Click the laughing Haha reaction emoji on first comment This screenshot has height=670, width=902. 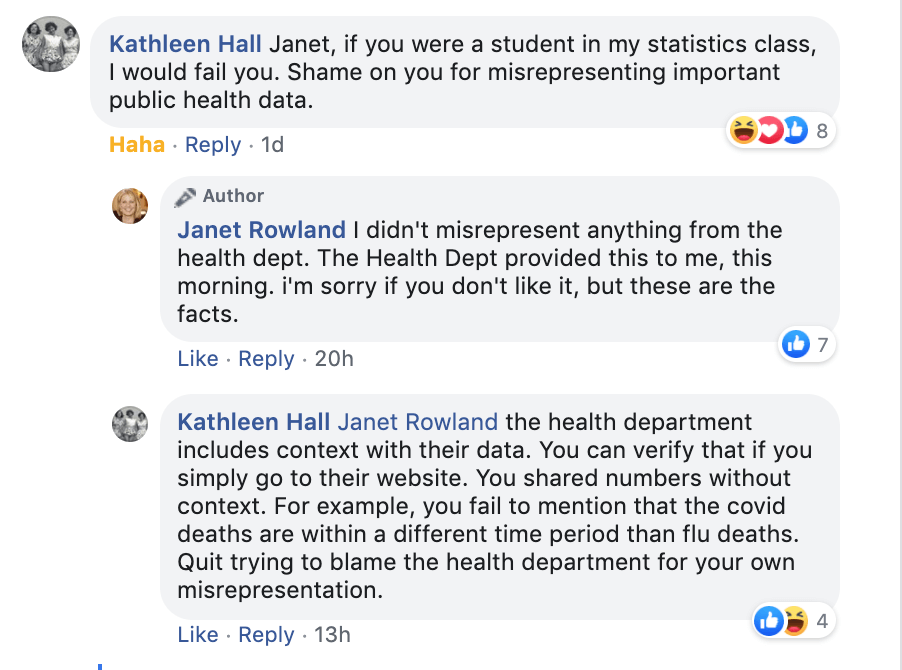[743, 130]
